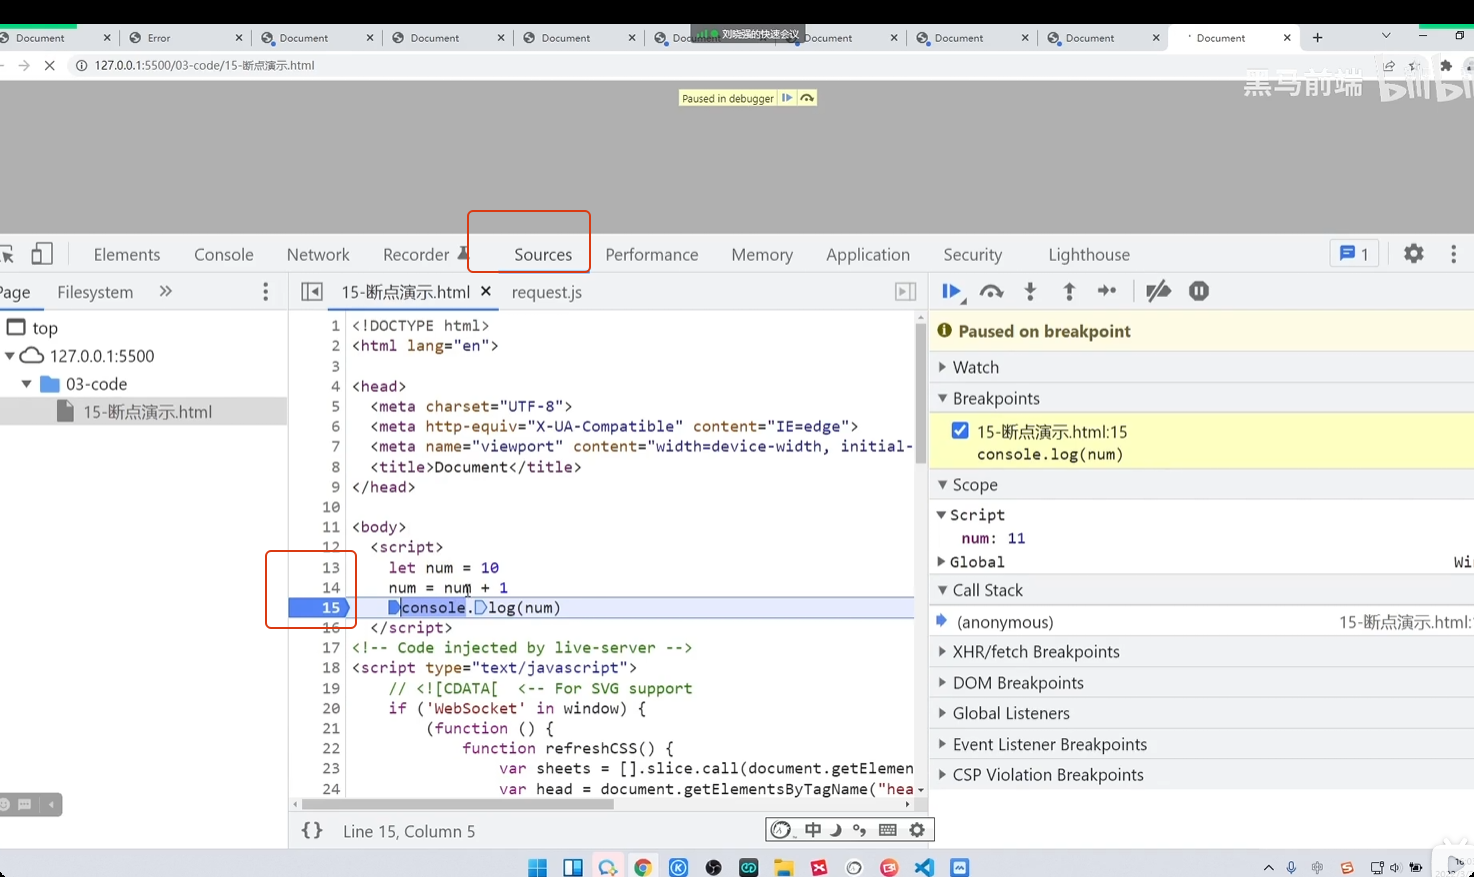Click the Step button in debugger
Viewport: 1474px width, 877px height.
(1107, 291)
